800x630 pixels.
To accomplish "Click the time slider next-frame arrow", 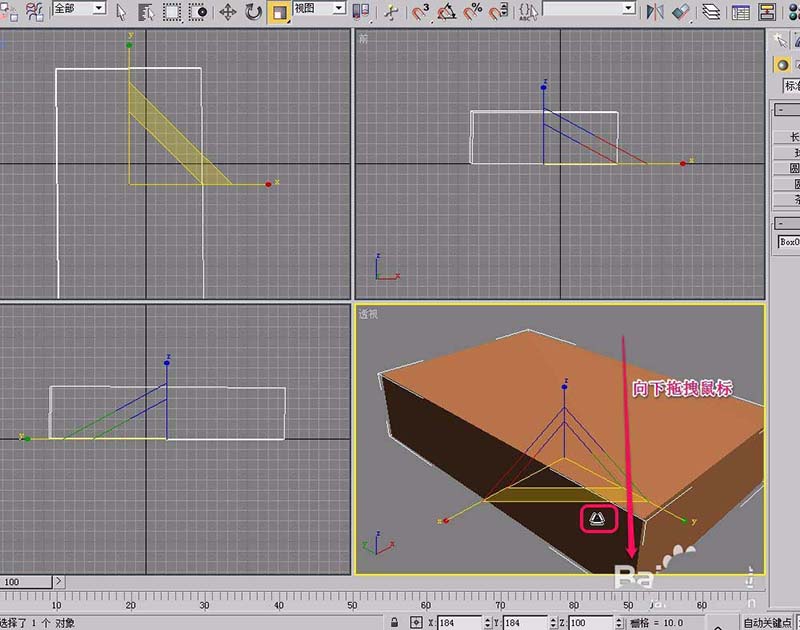I will pos(59,582).
